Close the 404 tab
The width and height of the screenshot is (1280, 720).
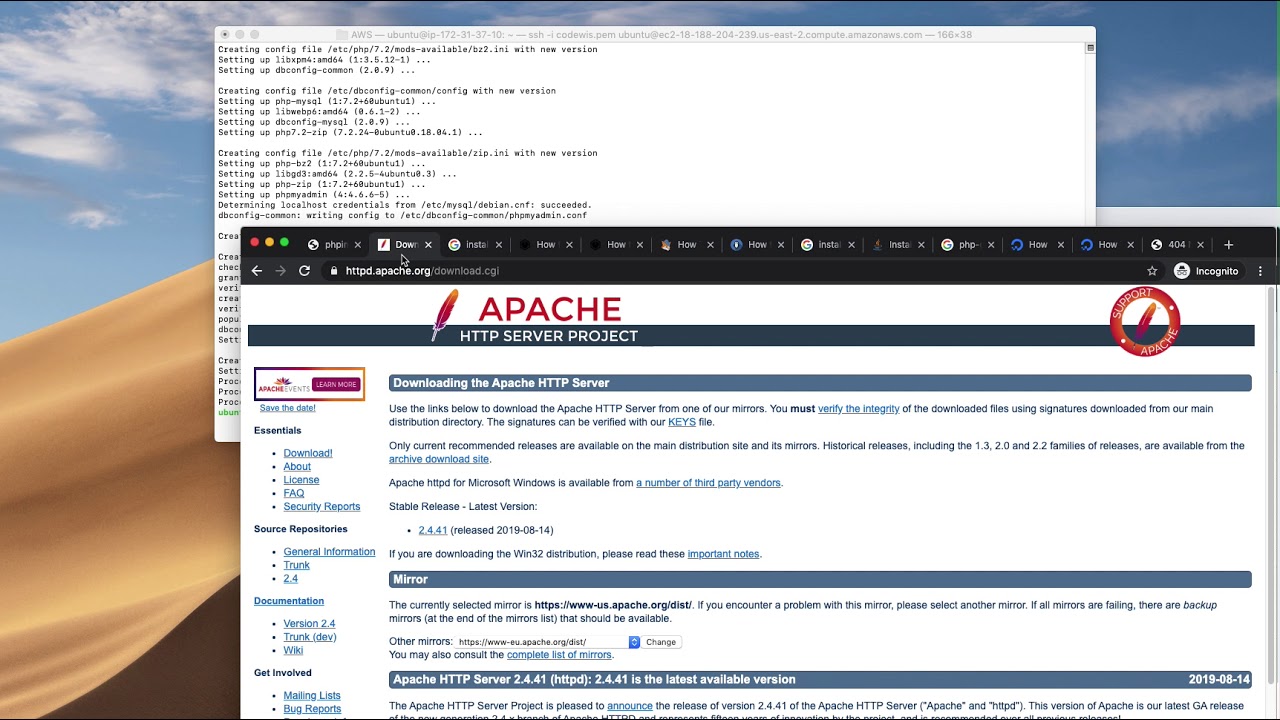[x=1200, y=245]
